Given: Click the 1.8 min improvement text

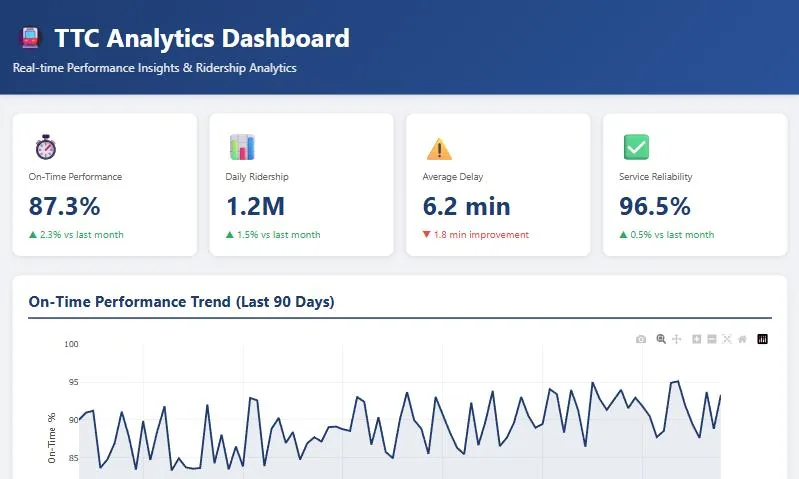Looking at the screenshot, I should coord(475,235).
